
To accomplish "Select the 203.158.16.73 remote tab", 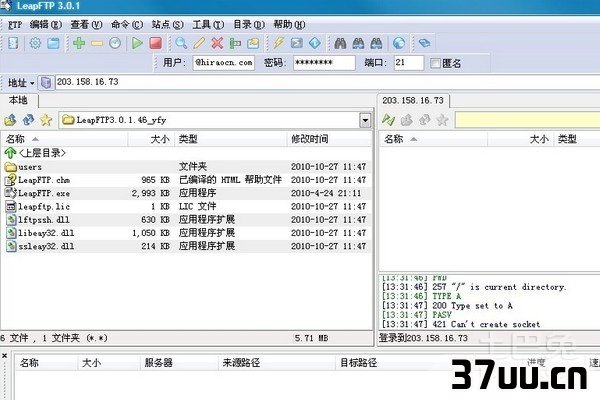I will pos(413,101).
